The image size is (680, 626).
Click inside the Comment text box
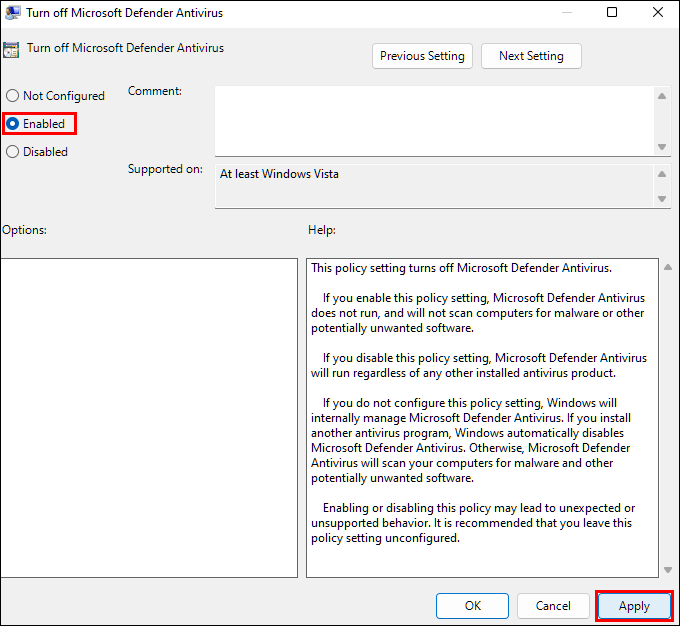point(434,119)
